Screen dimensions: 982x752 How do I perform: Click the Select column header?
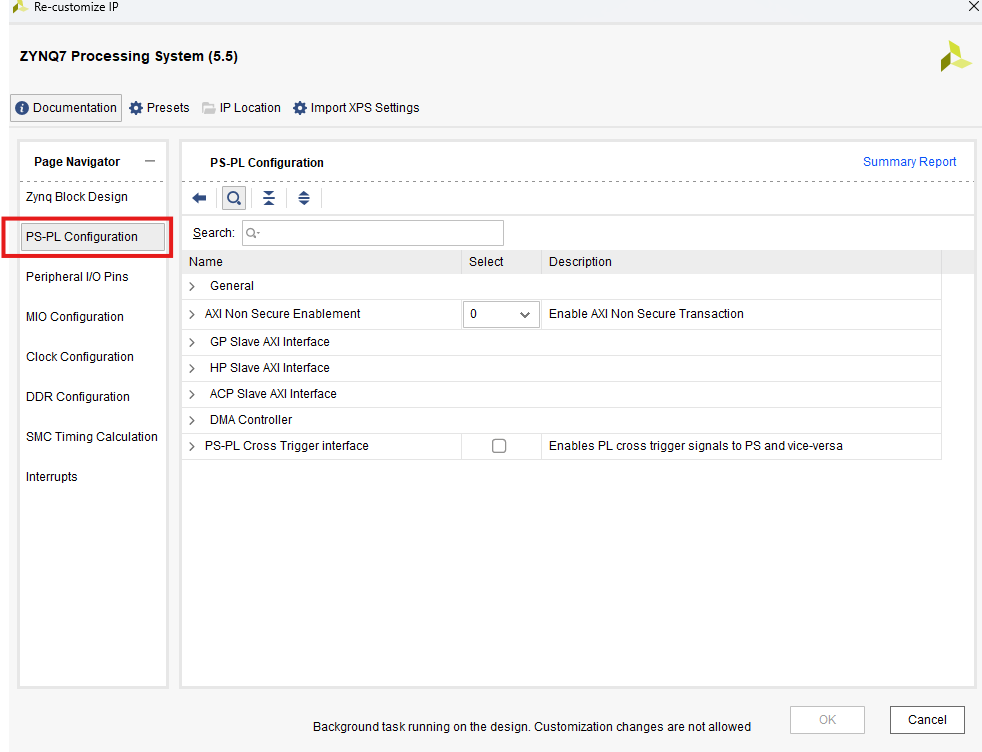tap(486, 262)
